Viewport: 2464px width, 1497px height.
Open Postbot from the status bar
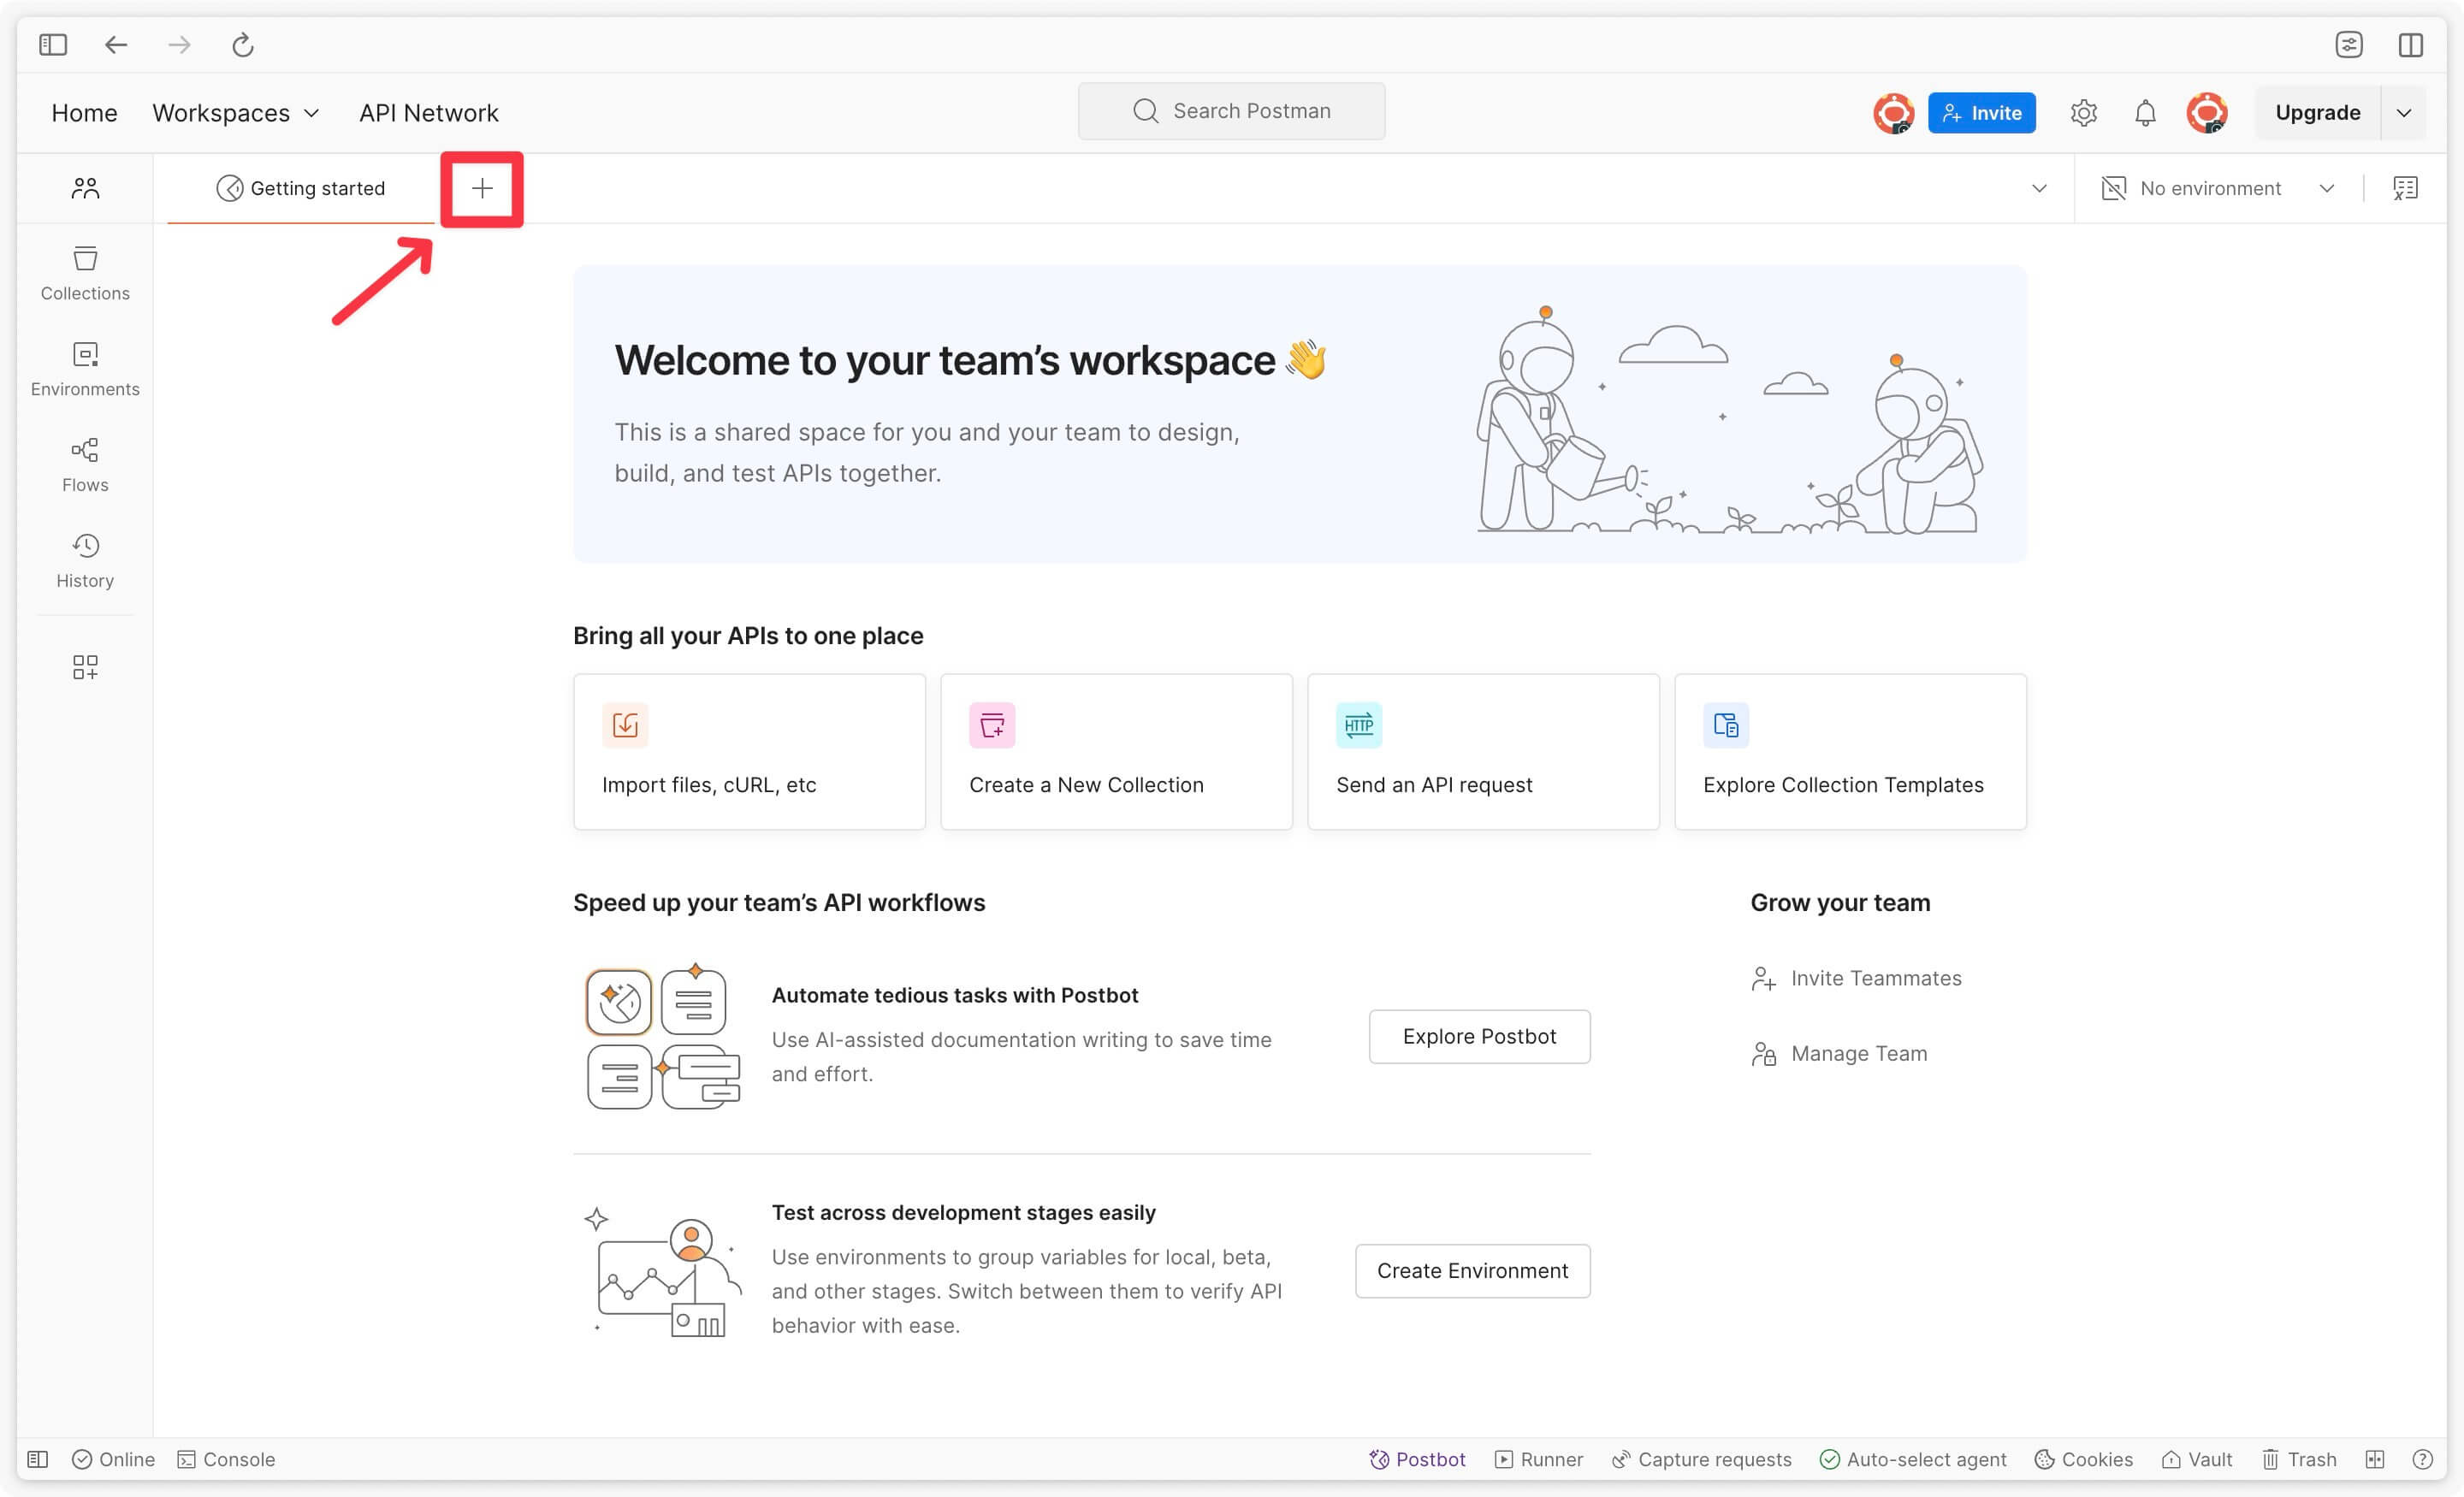pyautogui.click(x=1417, y=1459)
